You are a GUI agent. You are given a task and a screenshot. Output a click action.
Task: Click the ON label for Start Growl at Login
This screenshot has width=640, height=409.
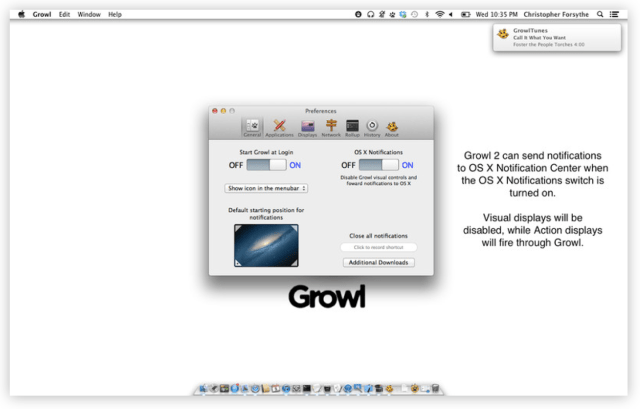295,165
